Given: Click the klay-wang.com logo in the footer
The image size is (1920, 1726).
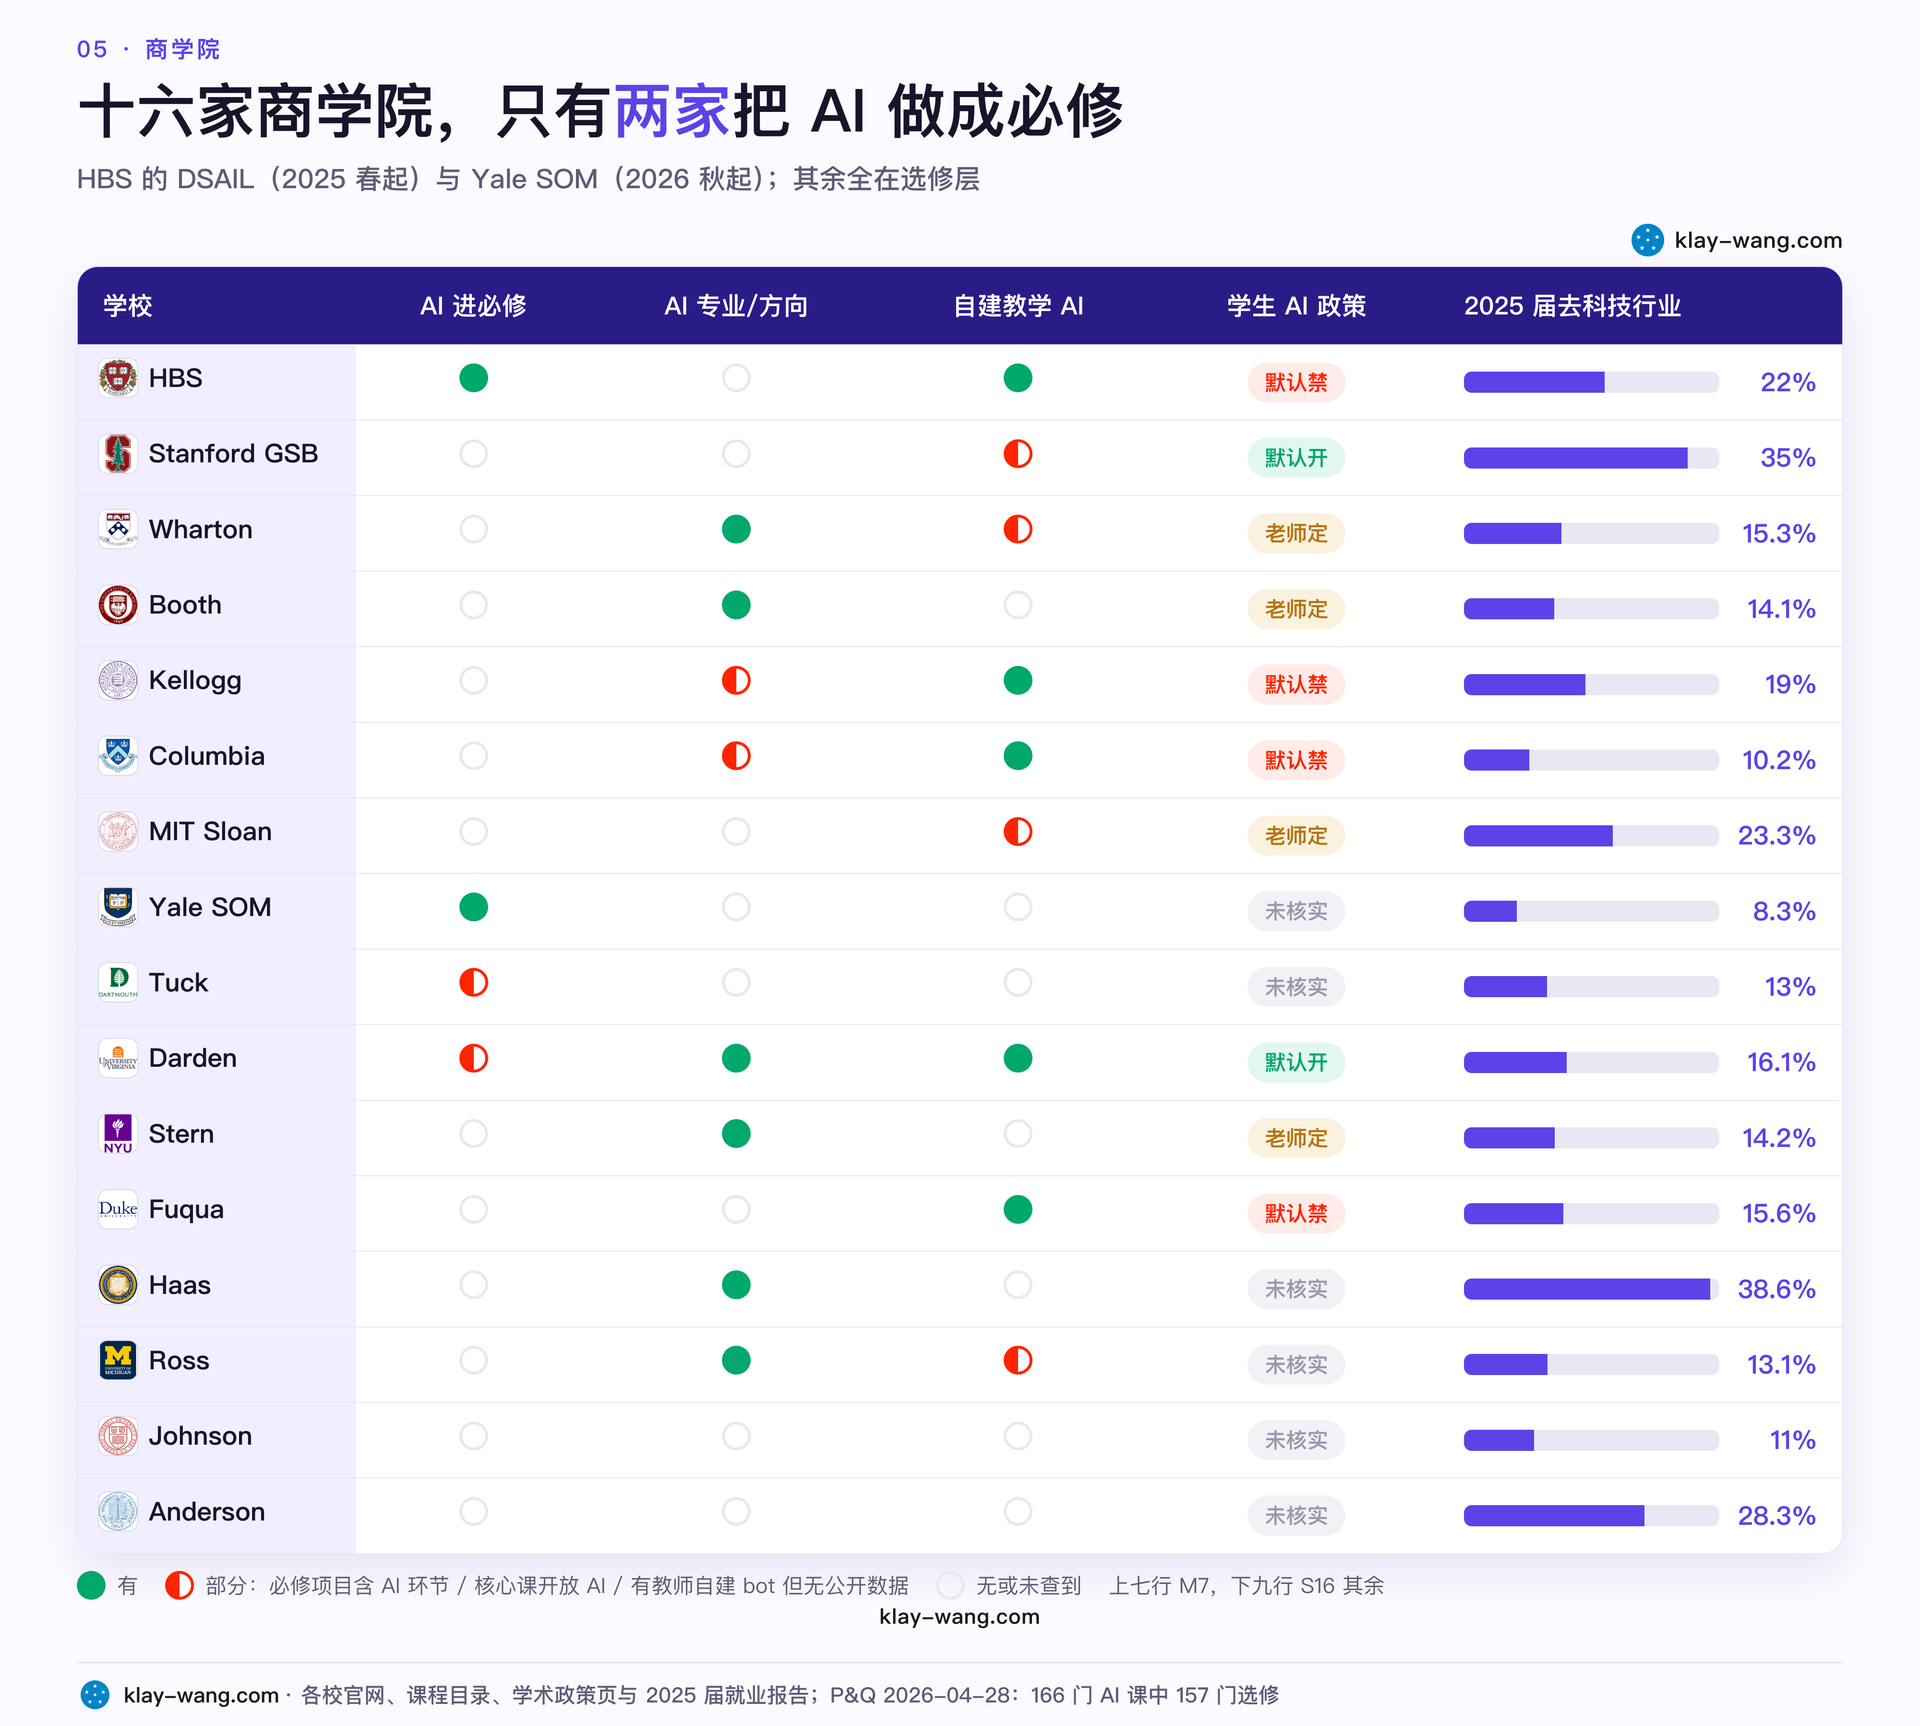Looking at the screenshot, I should (x=95, y=1695).
